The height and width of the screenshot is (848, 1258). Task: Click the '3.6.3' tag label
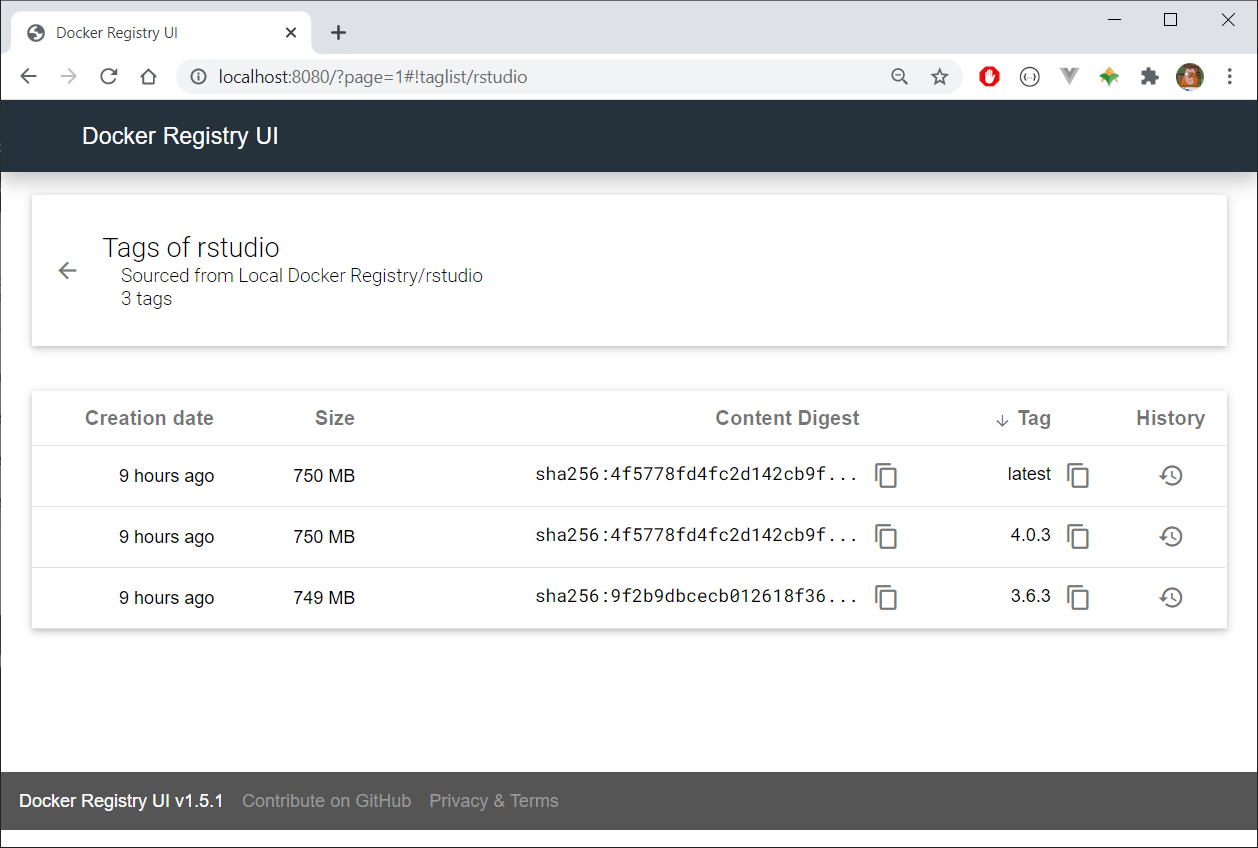click(1031, 597)
